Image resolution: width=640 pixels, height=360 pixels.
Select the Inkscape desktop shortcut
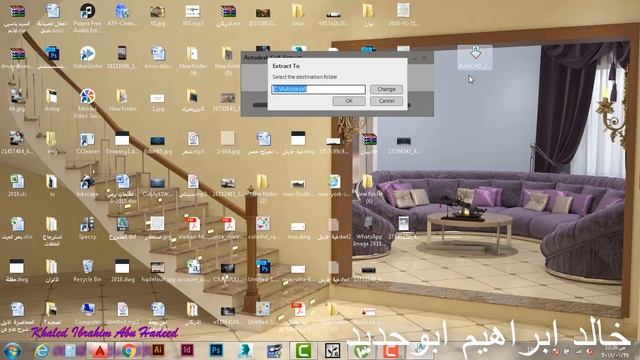pos(87,185)
